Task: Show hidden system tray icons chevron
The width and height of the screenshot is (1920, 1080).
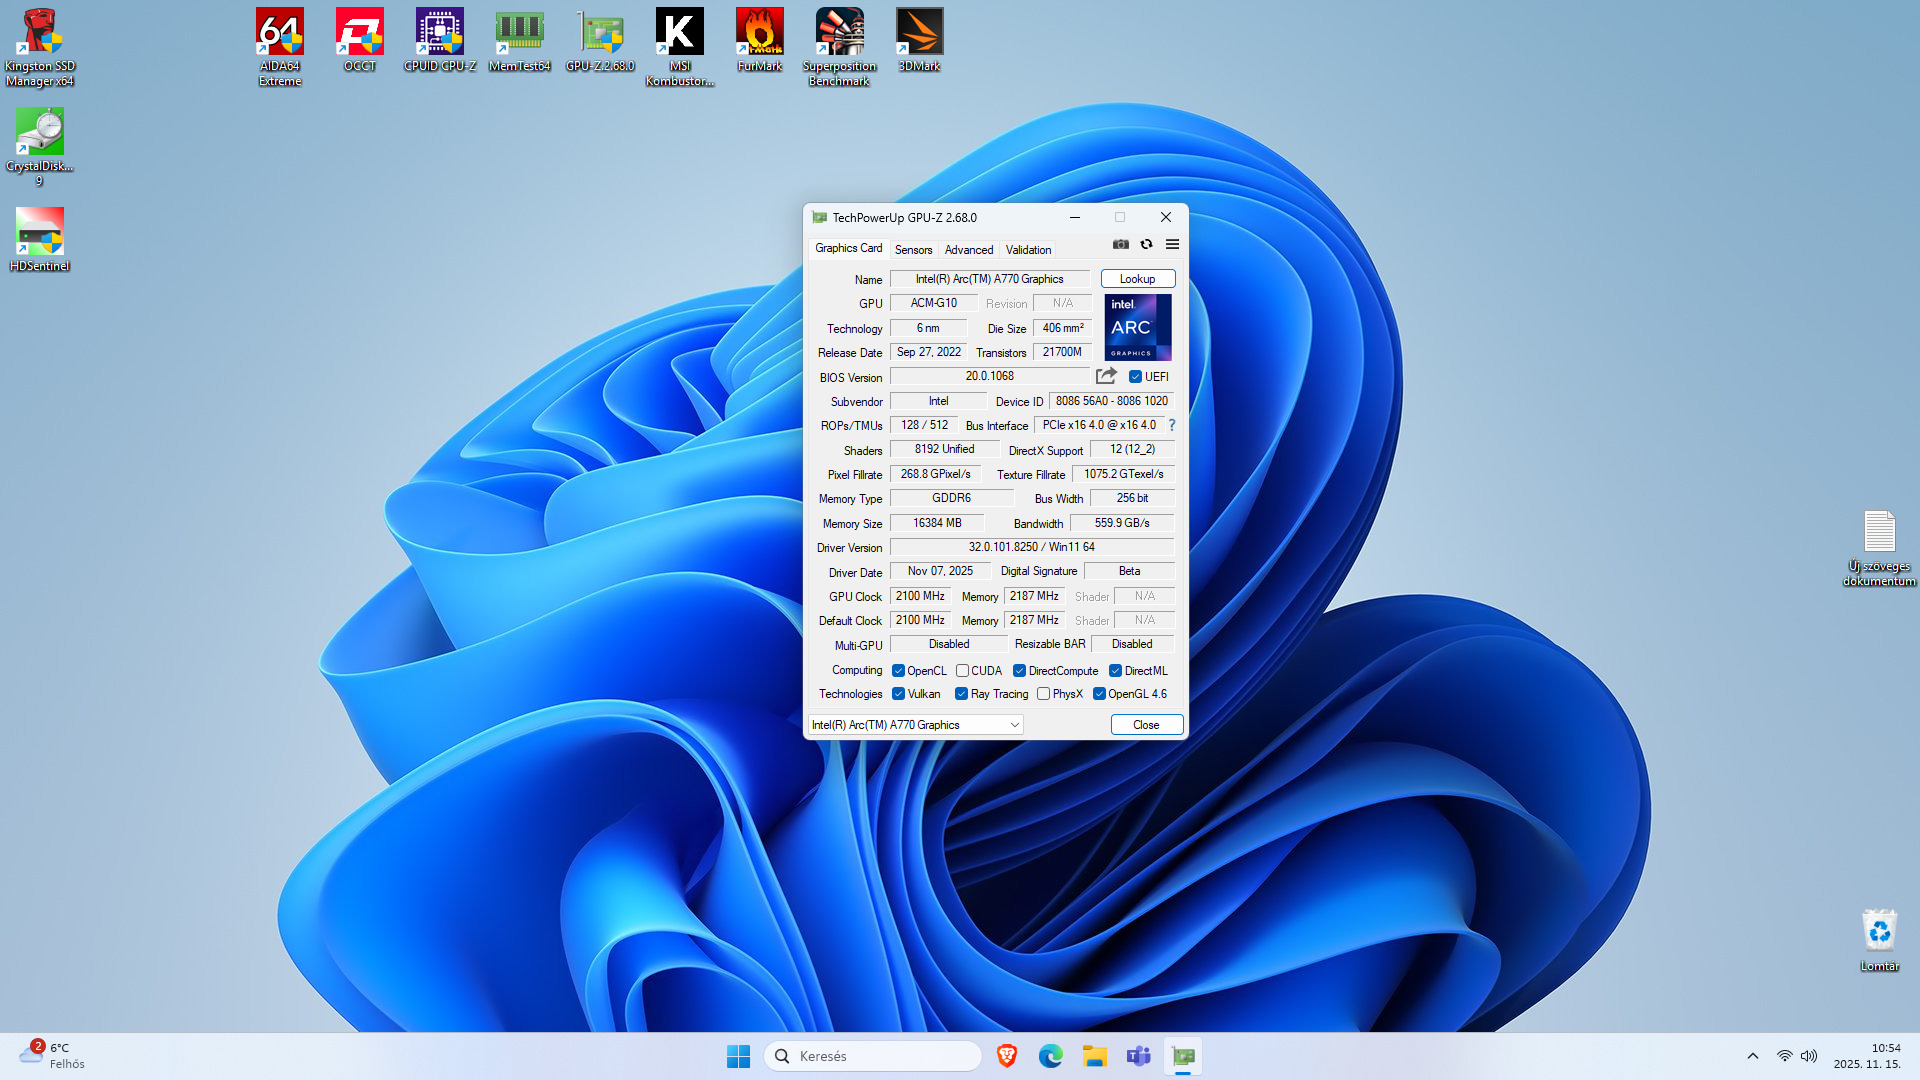Action: 1752,1056
